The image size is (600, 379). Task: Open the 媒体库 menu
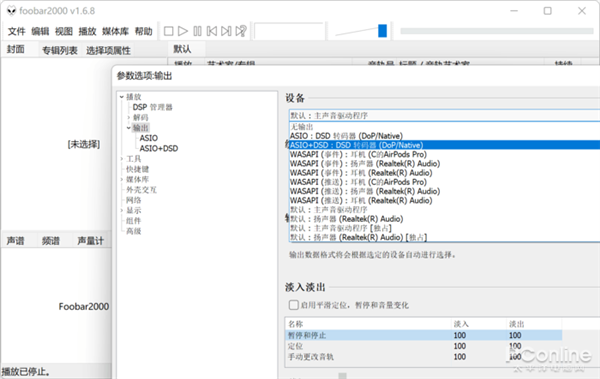tap(115, 31)
